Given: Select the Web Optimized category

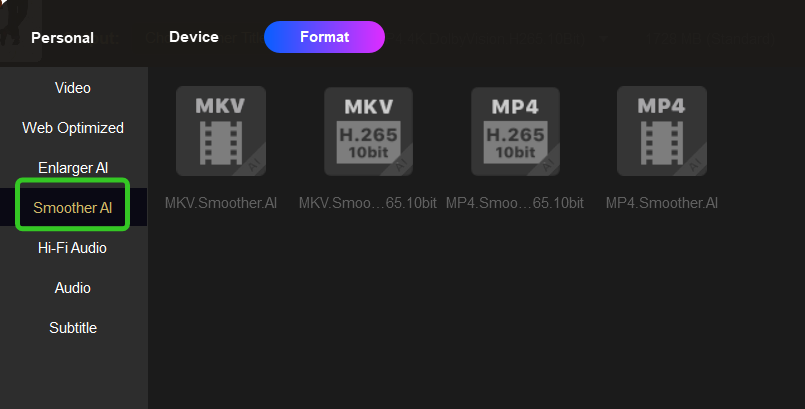Looking at the screenshot, I should [73, 128].
